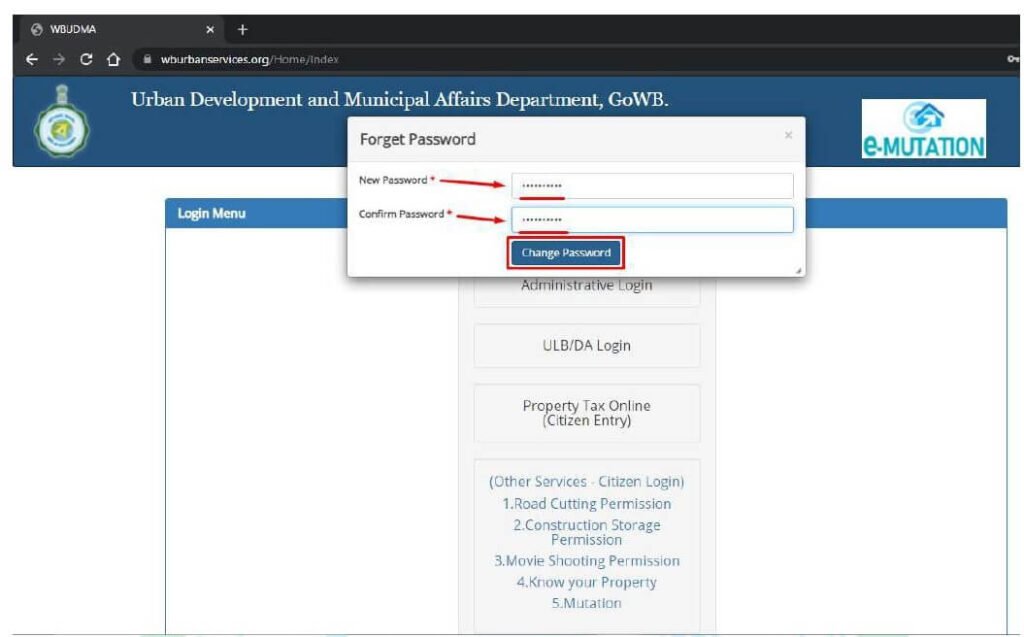This screenshot has height=637, width=1024.
Task: Close the WBUDMA browser tab
Action: (x=210, y=29)
